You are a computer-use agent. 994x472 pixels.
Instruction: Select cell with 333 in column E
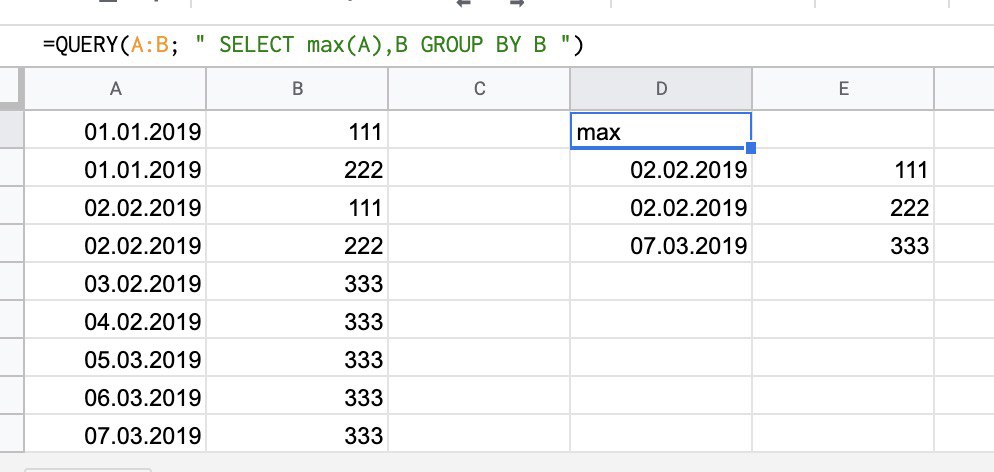[x=843, y=246]
